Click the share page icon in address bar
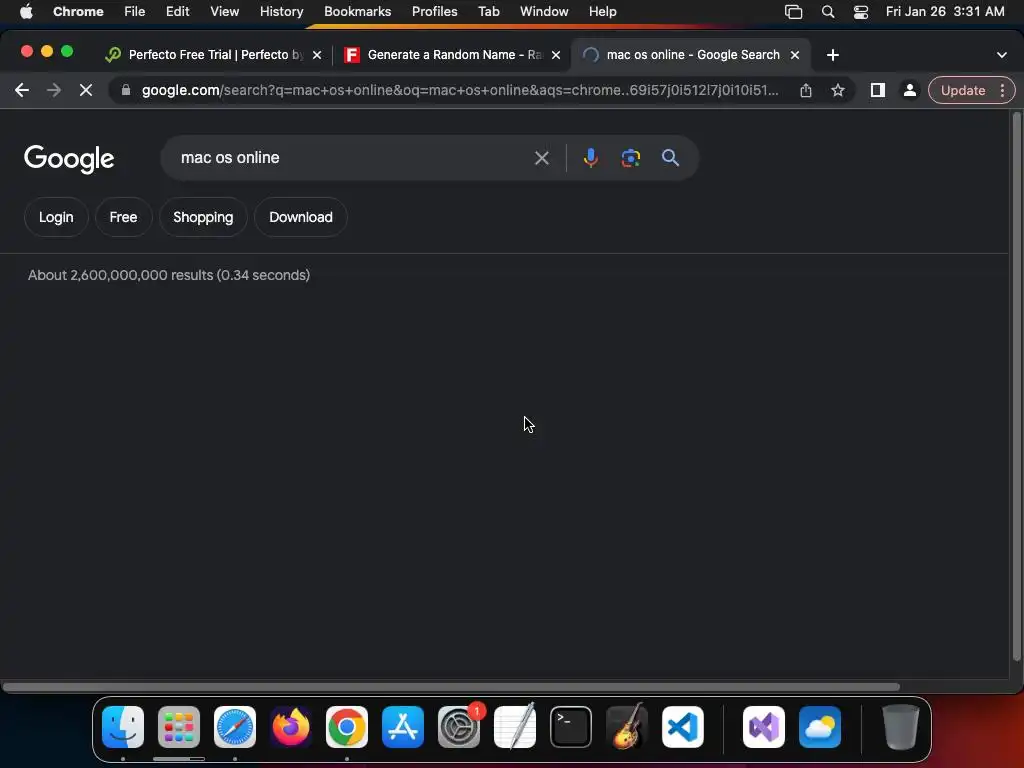The width and height of the screenshot is (1024, 768). (806, 90)
